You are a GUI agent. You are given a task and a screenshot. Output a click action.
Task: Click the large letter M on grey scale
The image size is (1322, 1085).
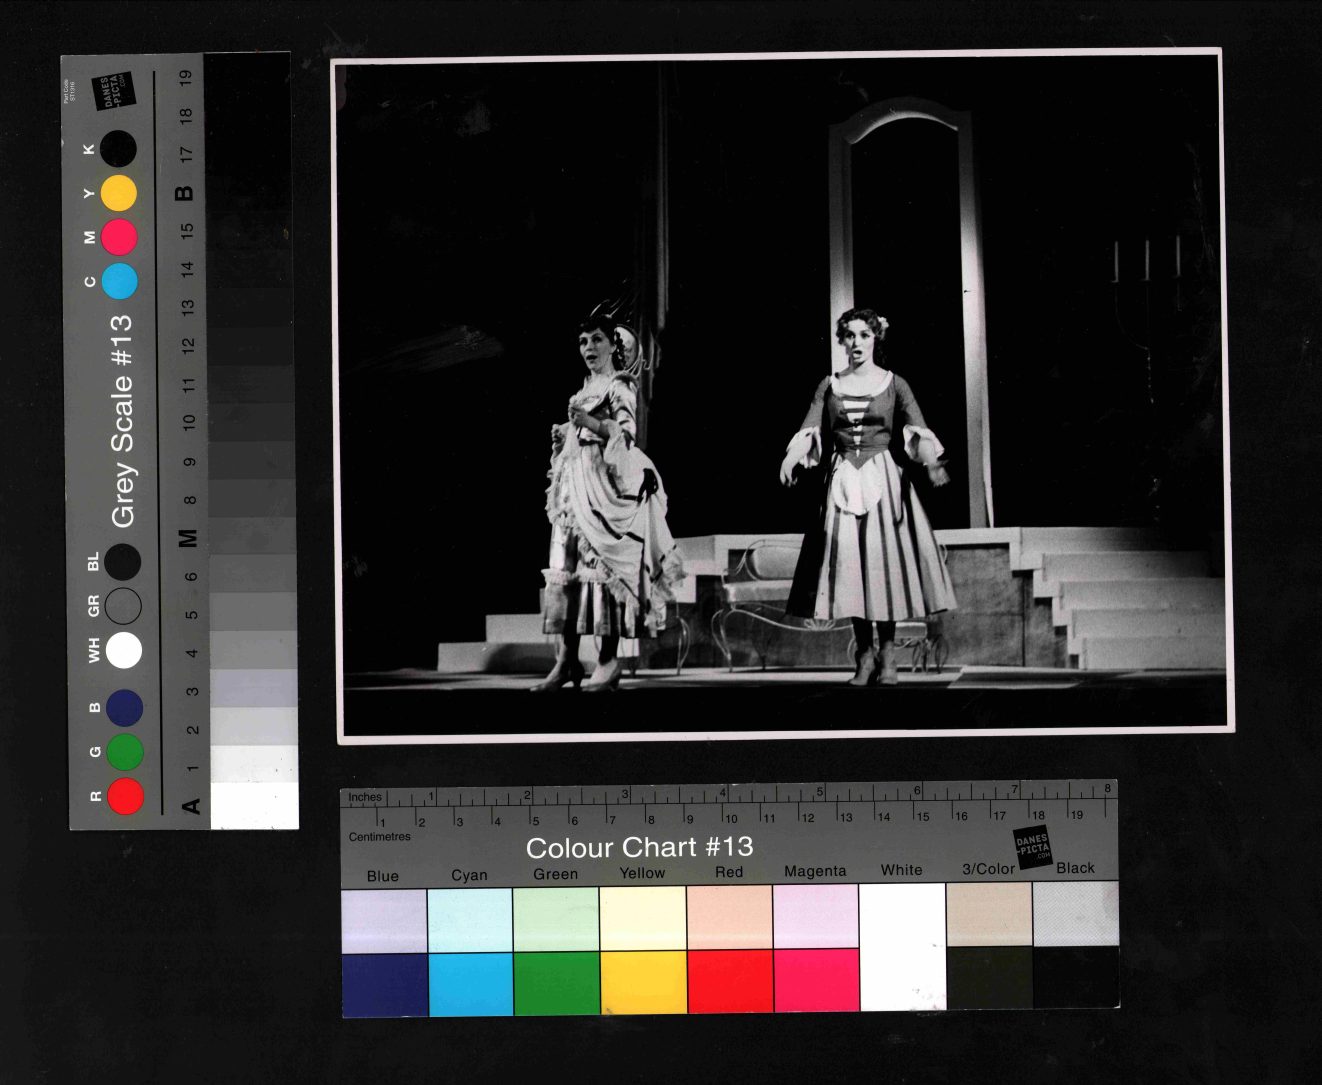click(187, 537)
